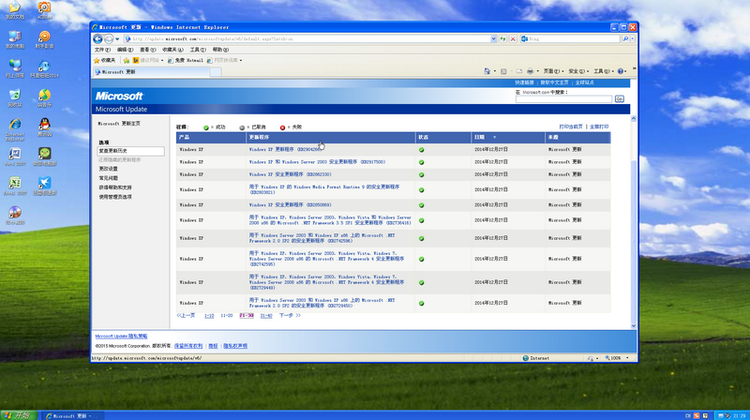Click the Microsoft.com search input field
The image size is (750, 420).
(x=563, y=99)
